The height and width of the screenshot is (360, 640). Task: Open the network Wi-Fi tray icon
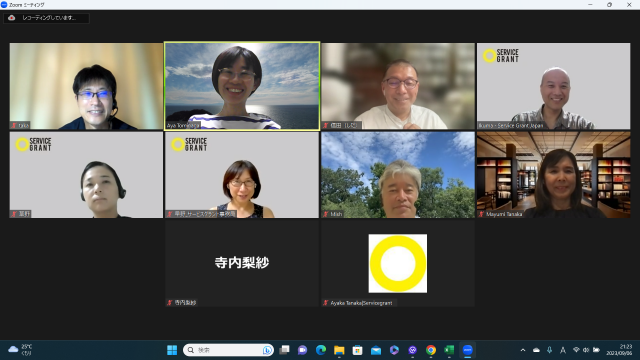click(x=576, y=350)
